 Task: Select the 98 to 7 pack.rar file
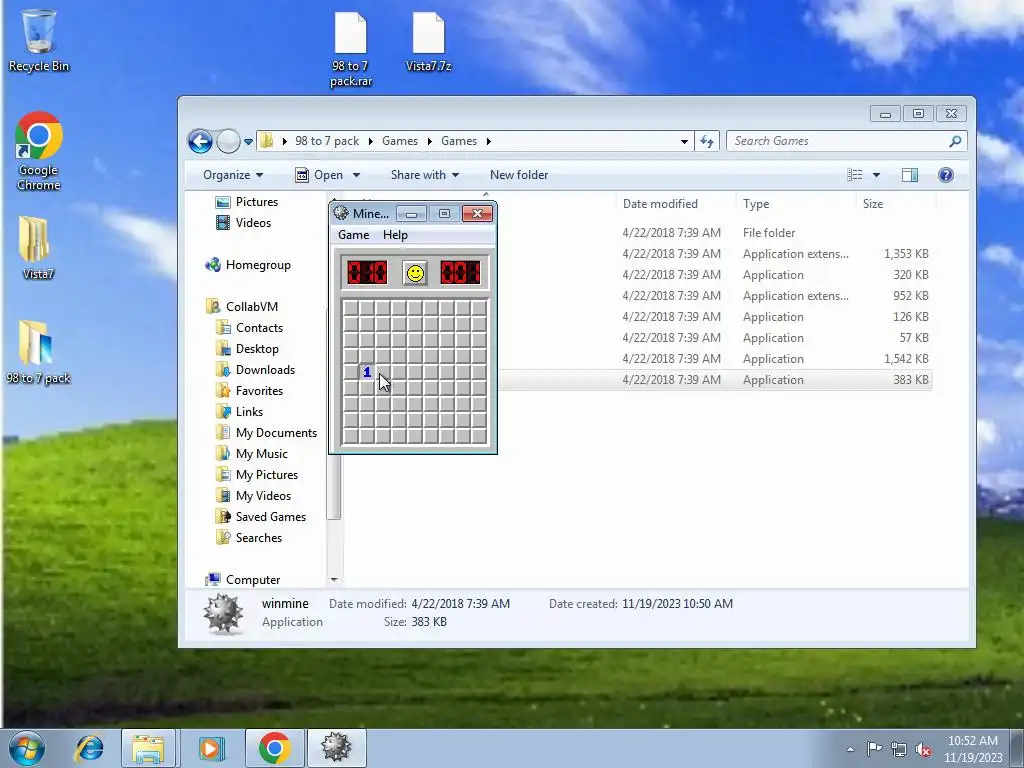click(351, 50)
